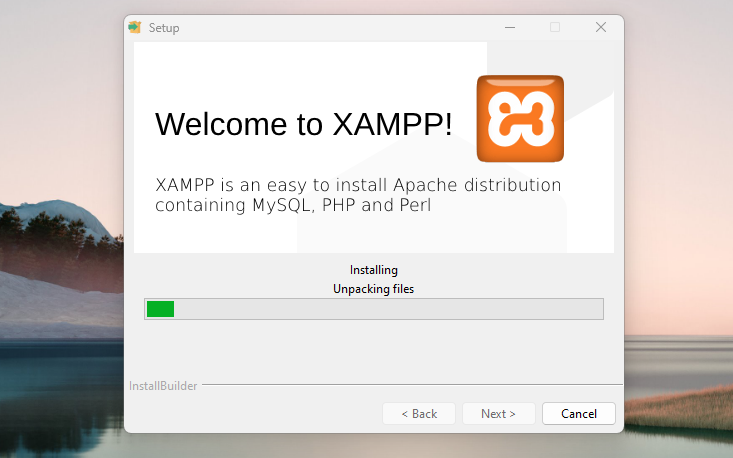Click the greyed-out maximize button
Screen dimensions: 733x458
(x=555, y=27)
